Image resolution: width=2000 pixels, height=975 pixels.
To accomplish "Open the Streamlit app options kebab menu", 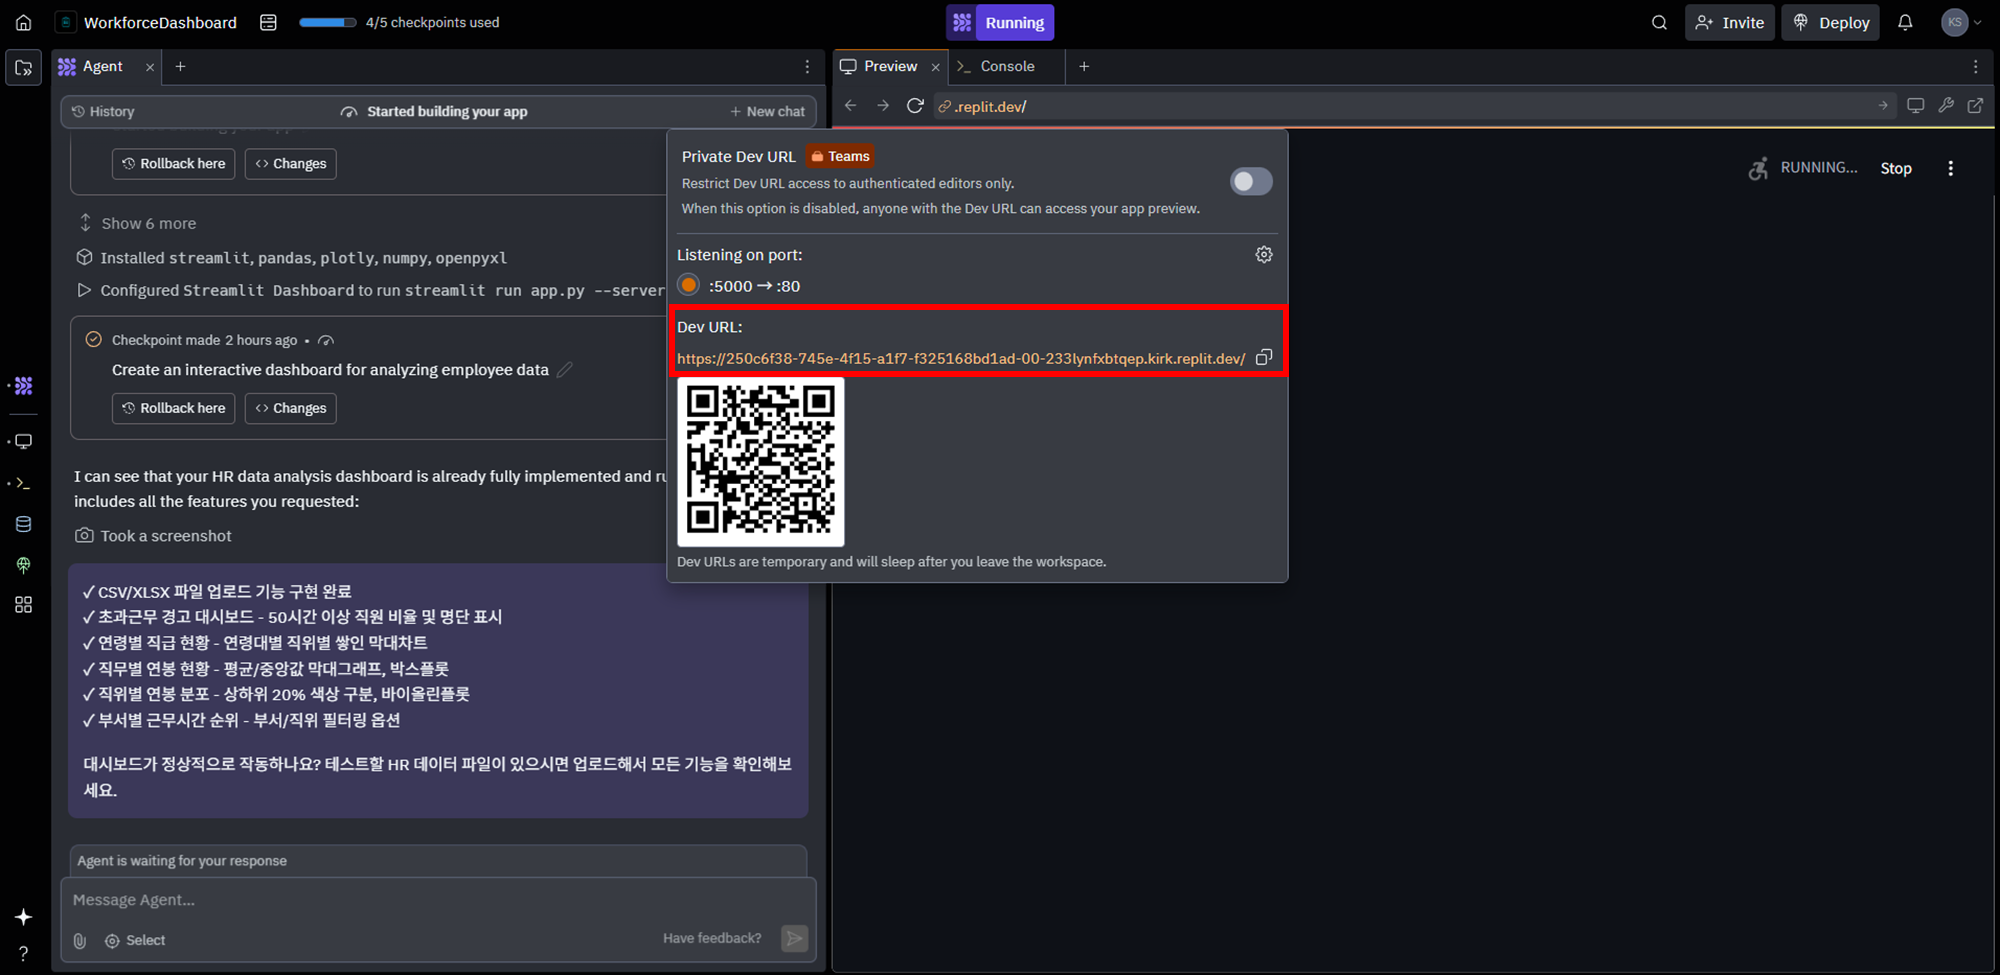I will coord(1950,168).
